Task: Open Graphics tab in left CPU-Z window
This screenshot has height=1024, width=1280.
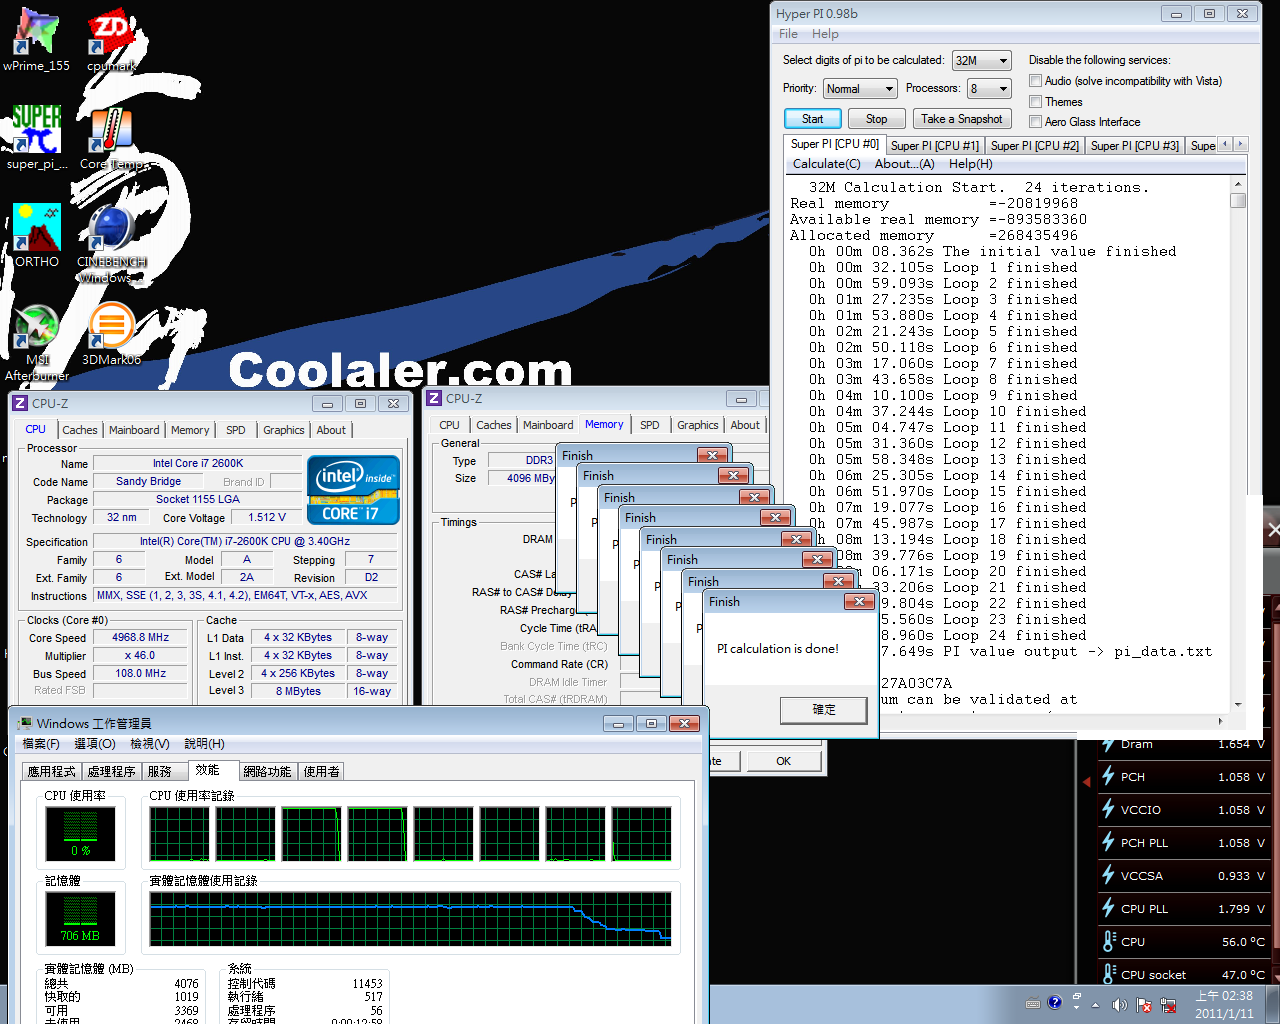Action: (284, 430)
